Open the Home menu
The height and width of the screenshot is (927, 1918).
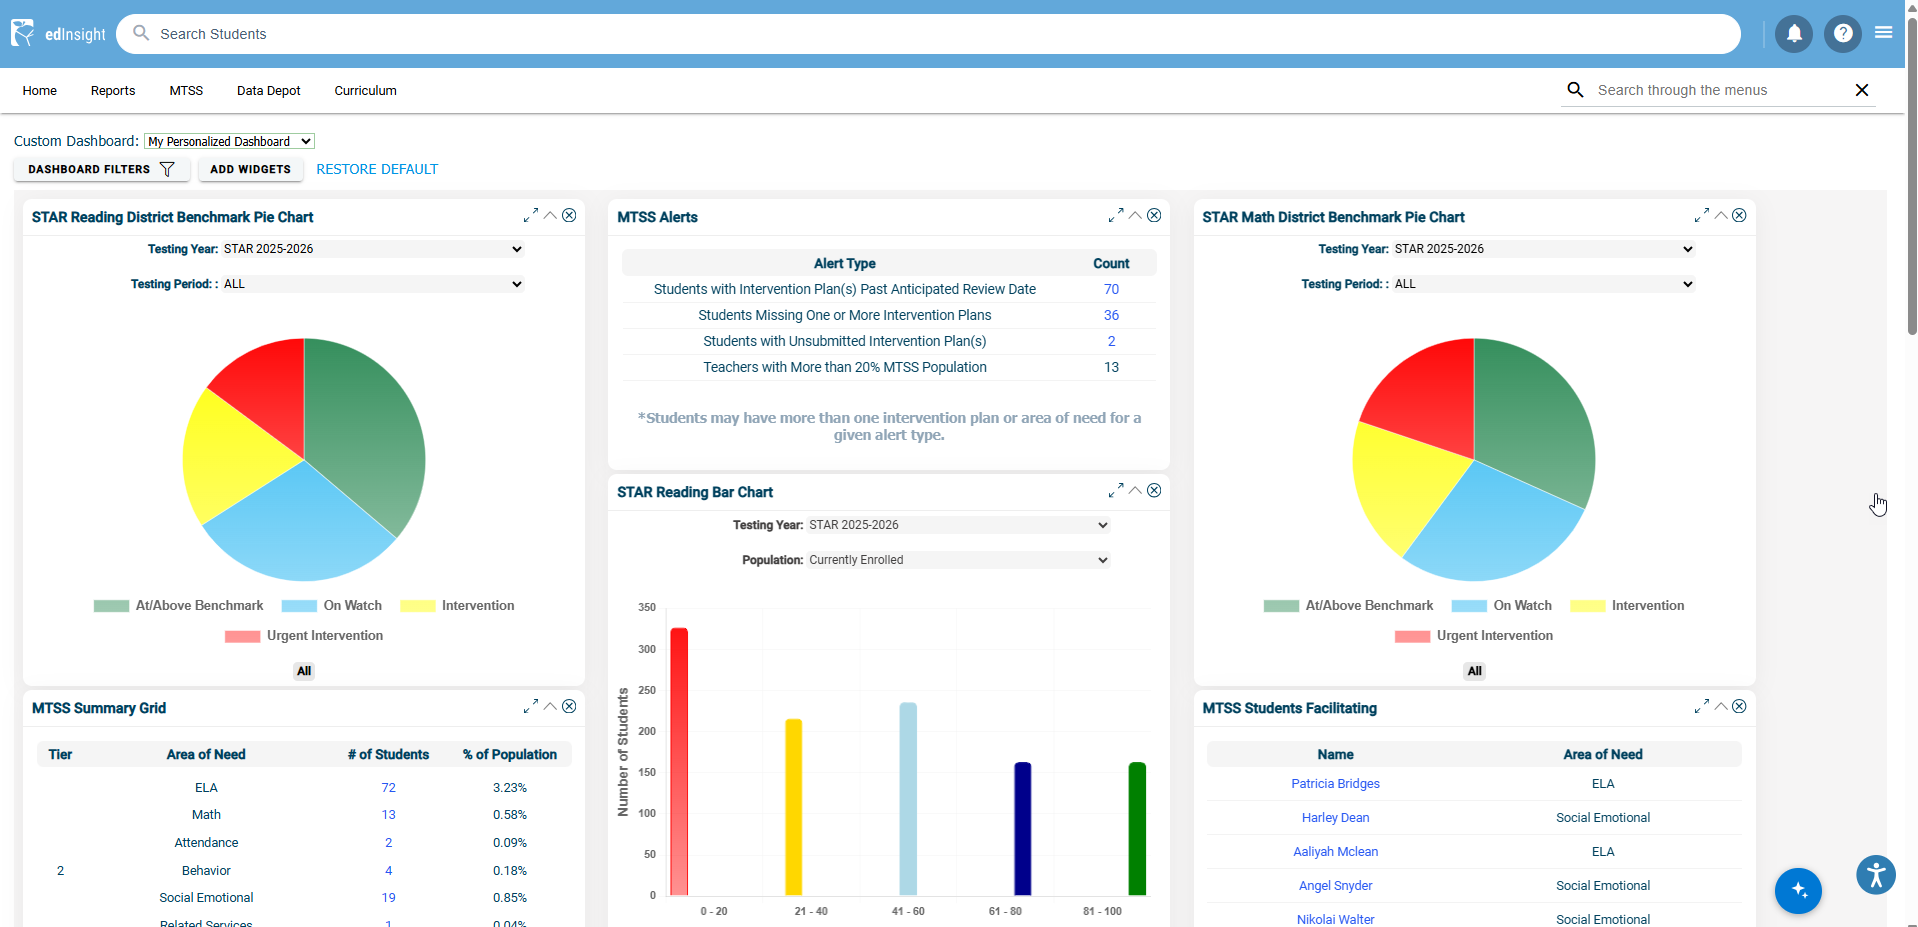[x=40, y=91]
